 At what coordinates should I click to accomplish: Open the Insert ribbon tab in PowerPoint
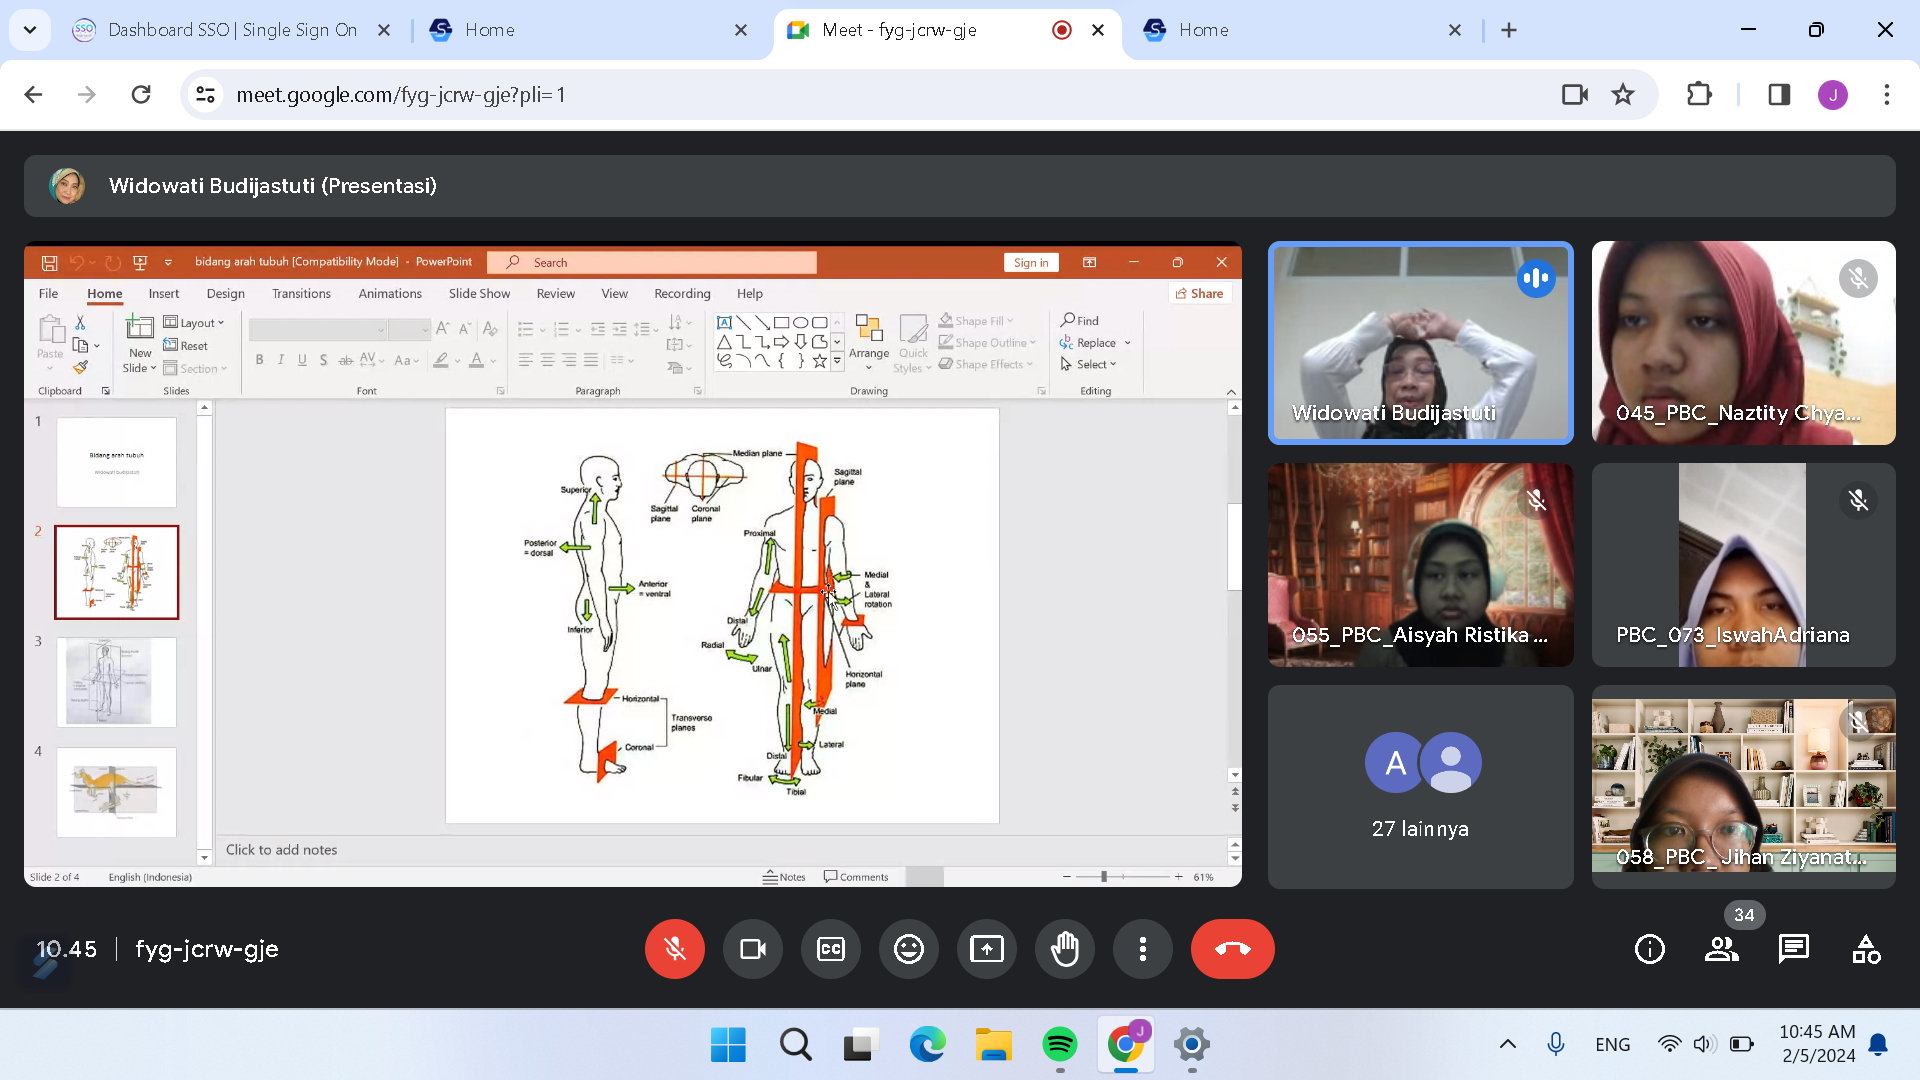[x=164, y=293]
